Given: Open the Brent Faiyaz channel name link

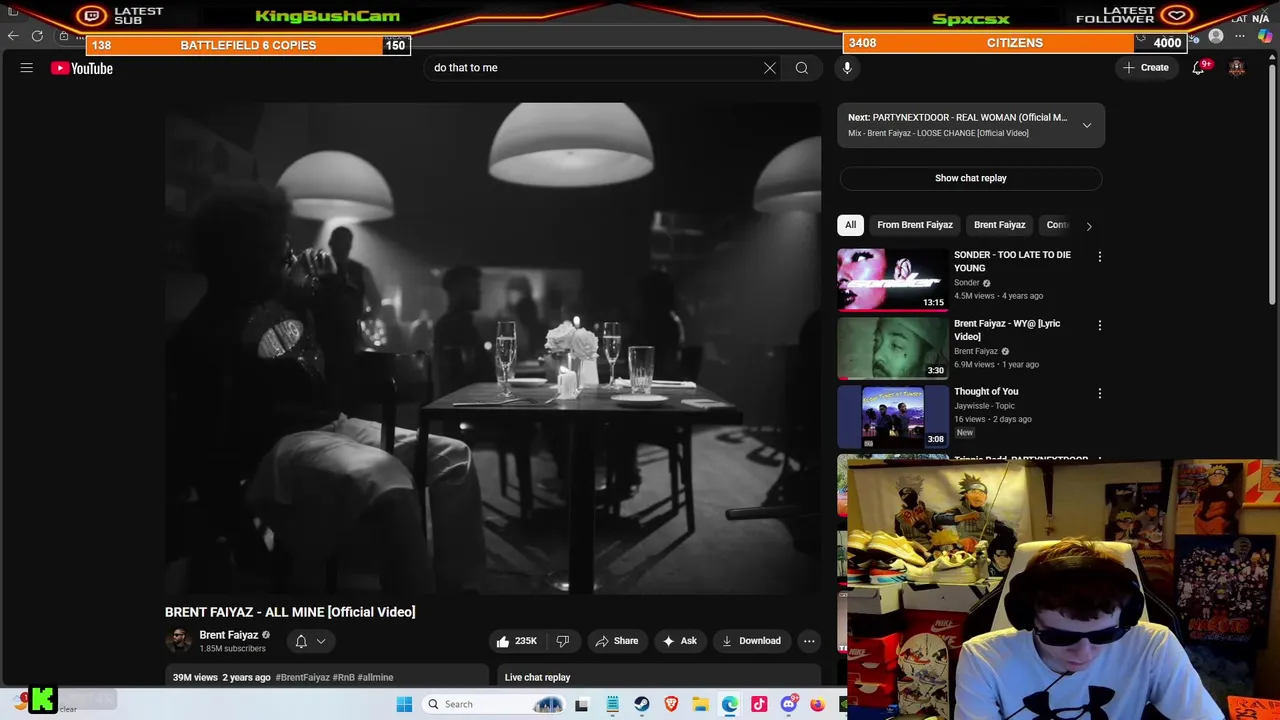Looking at the screenshot, I should click(228, 635).
